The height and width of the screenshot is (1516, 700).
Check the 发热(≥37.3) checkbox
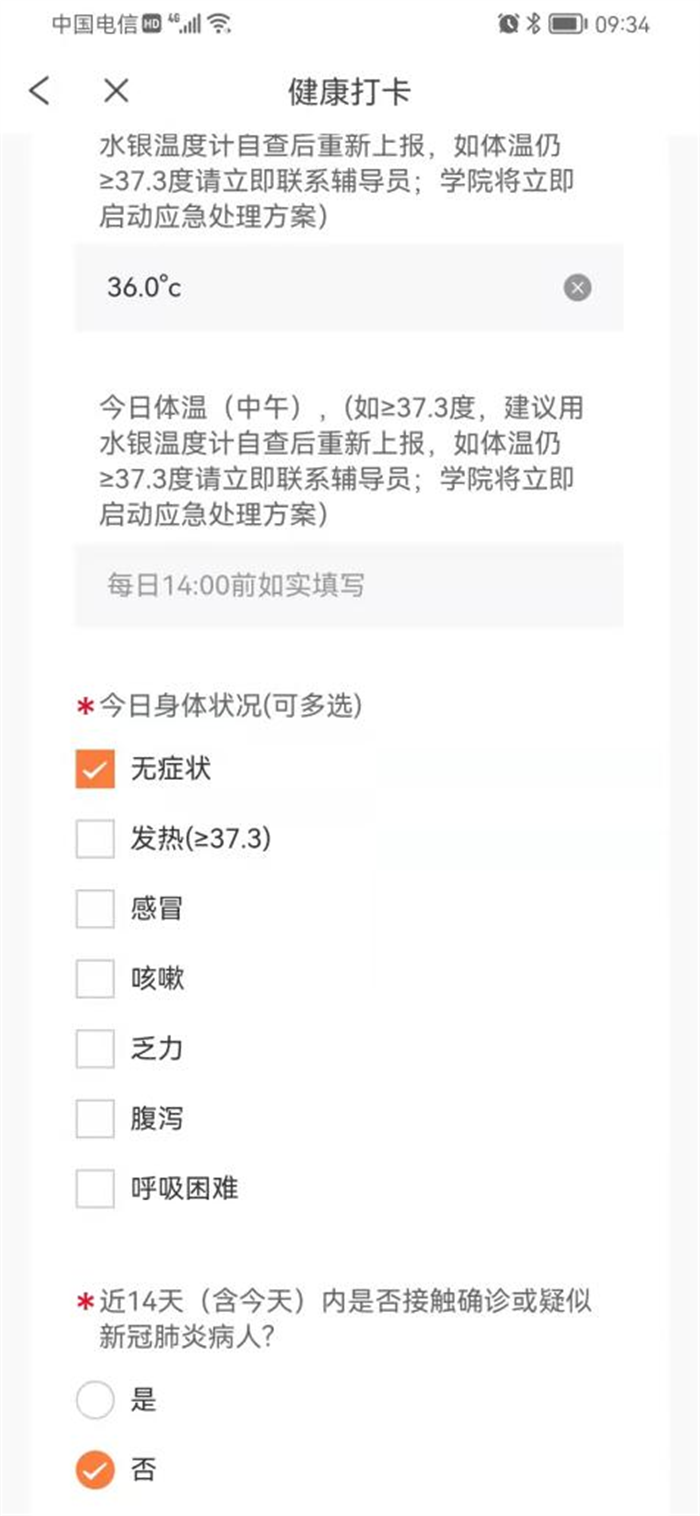click(x=95, y=839)
